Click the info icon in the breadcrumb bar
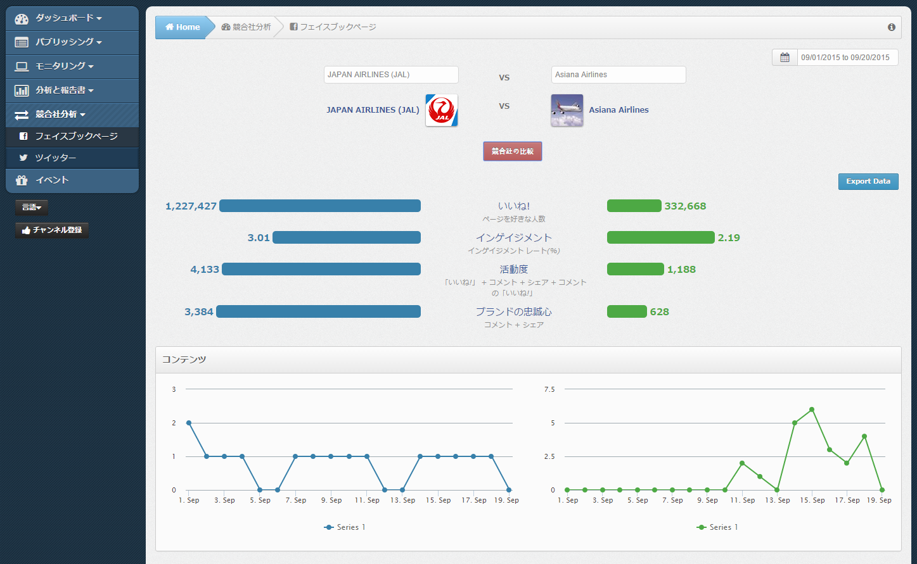917x564 pixels. [x=891, y=27]
